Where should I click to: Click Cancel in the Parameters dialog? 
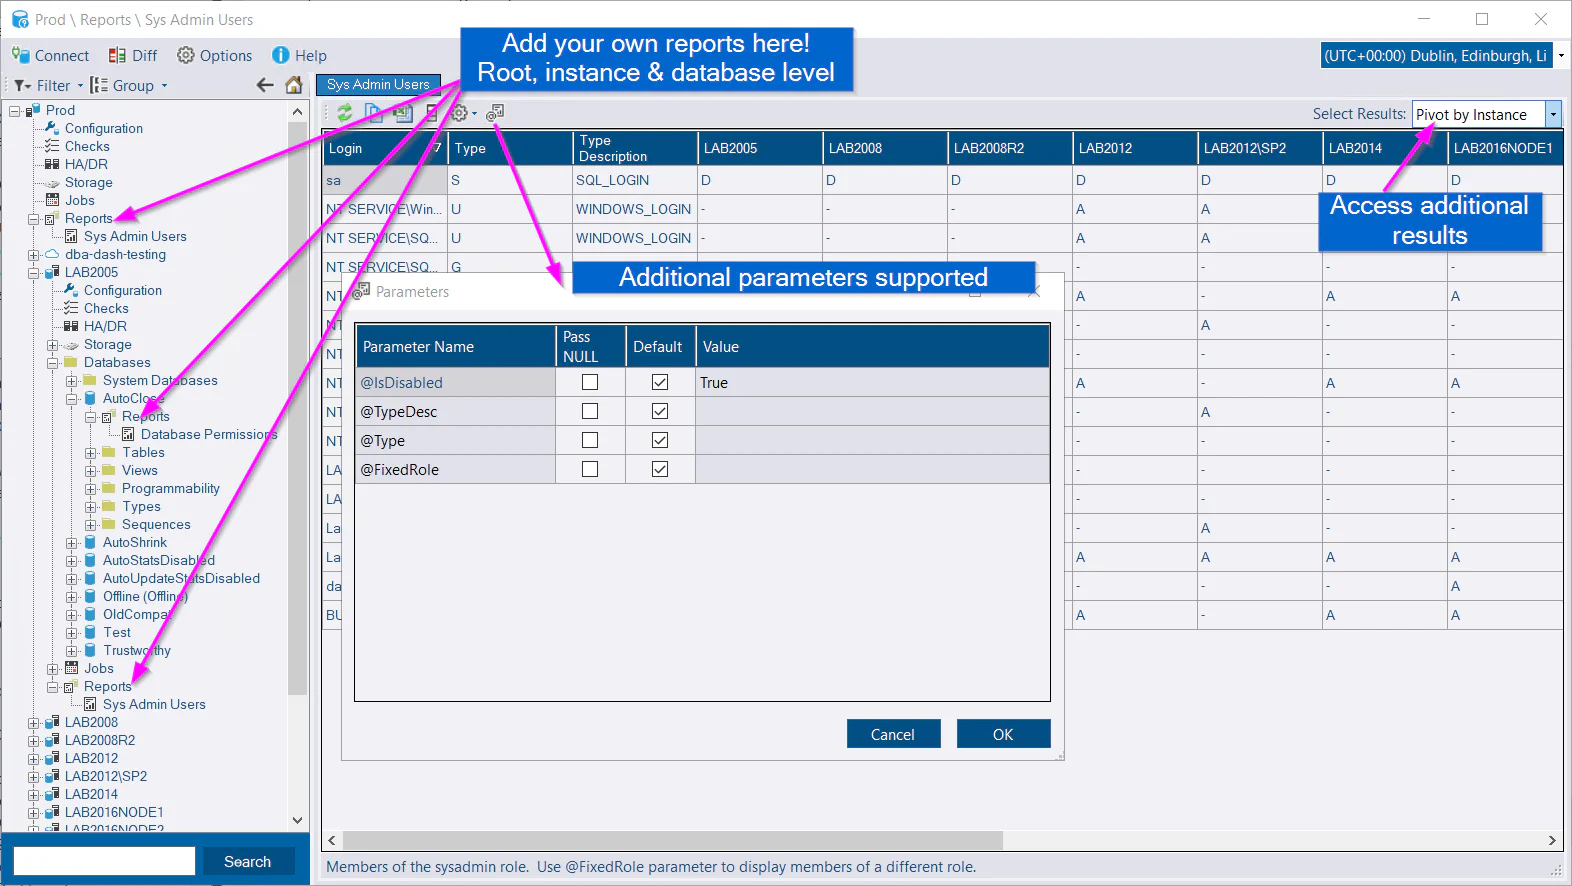[893, 734]
